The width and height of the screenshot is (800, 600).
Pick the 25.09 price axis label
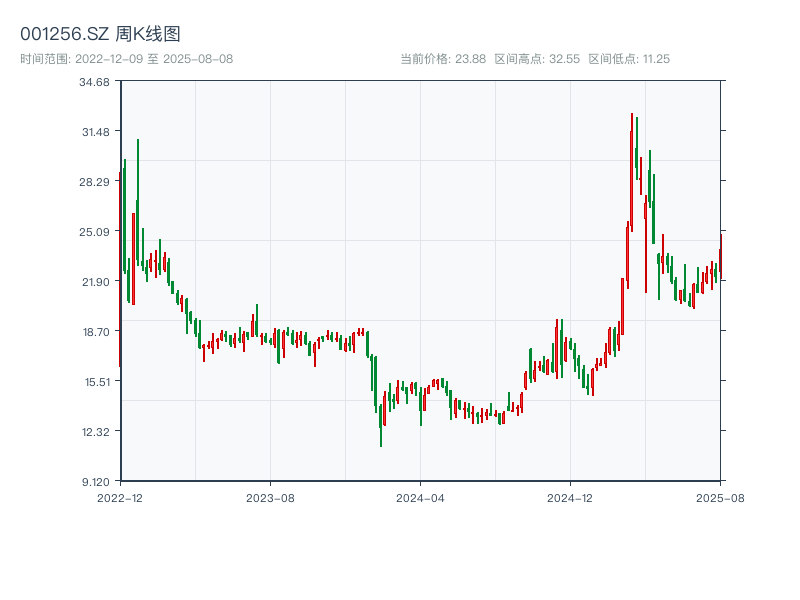pyautogui.click(x=95, y=232)
